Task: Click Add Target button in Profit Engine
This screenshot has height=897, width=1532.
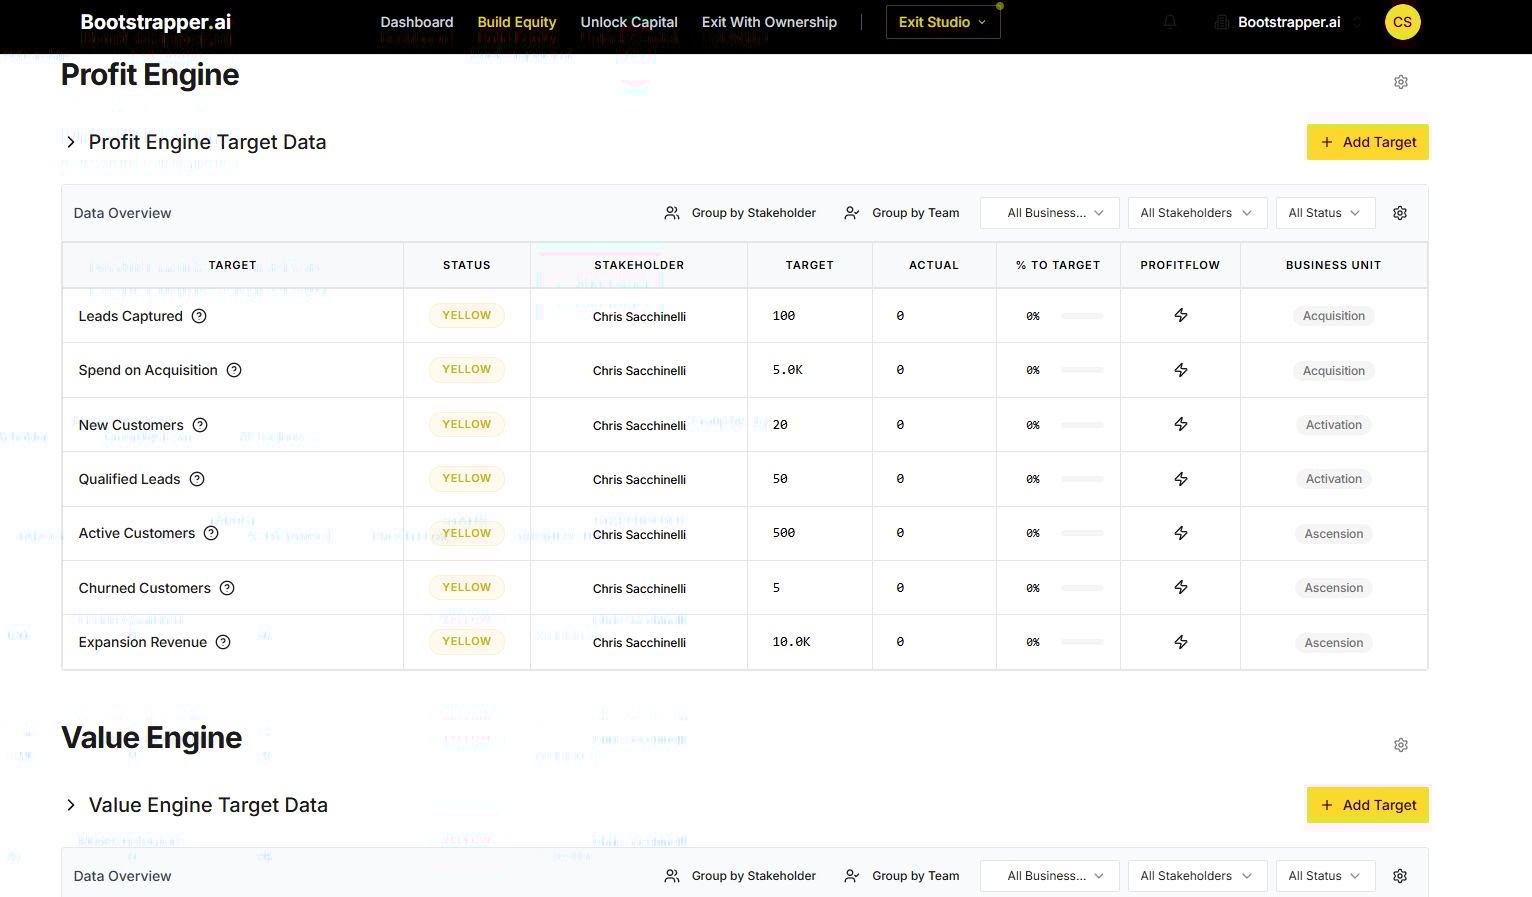Action: 1367,142
